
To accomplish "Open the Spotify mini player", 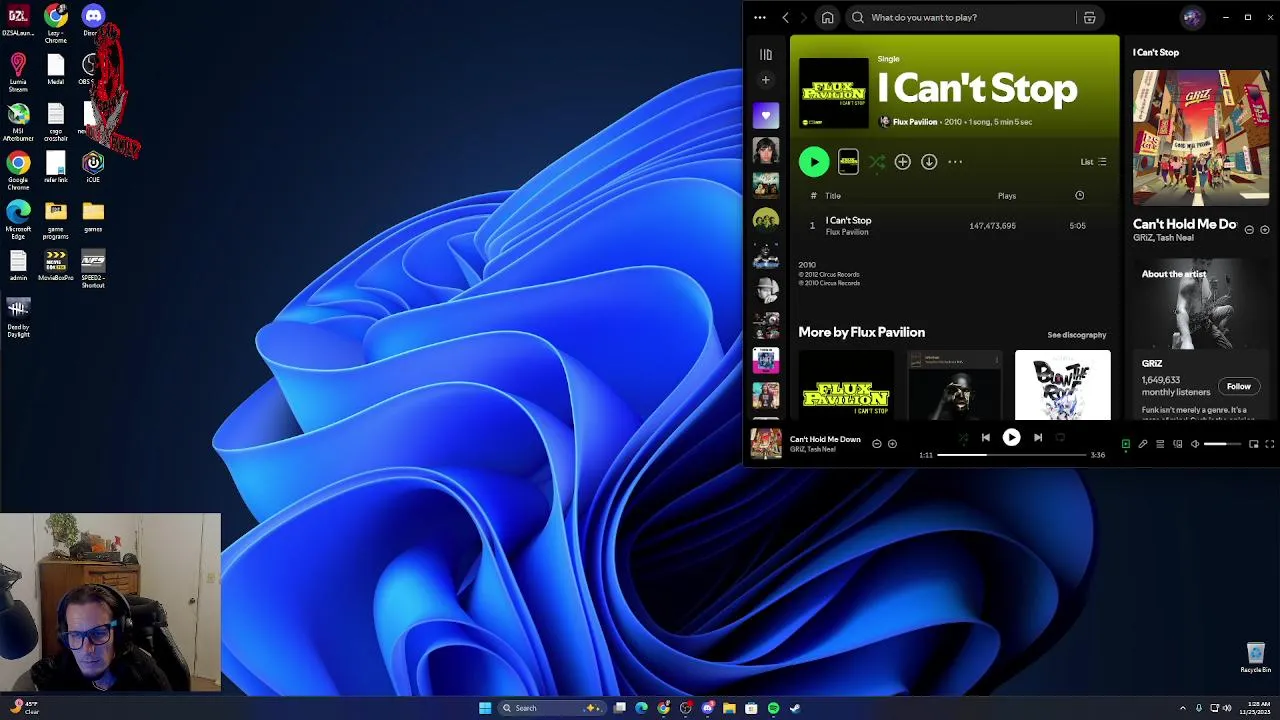I will [x=1253, y=444].
